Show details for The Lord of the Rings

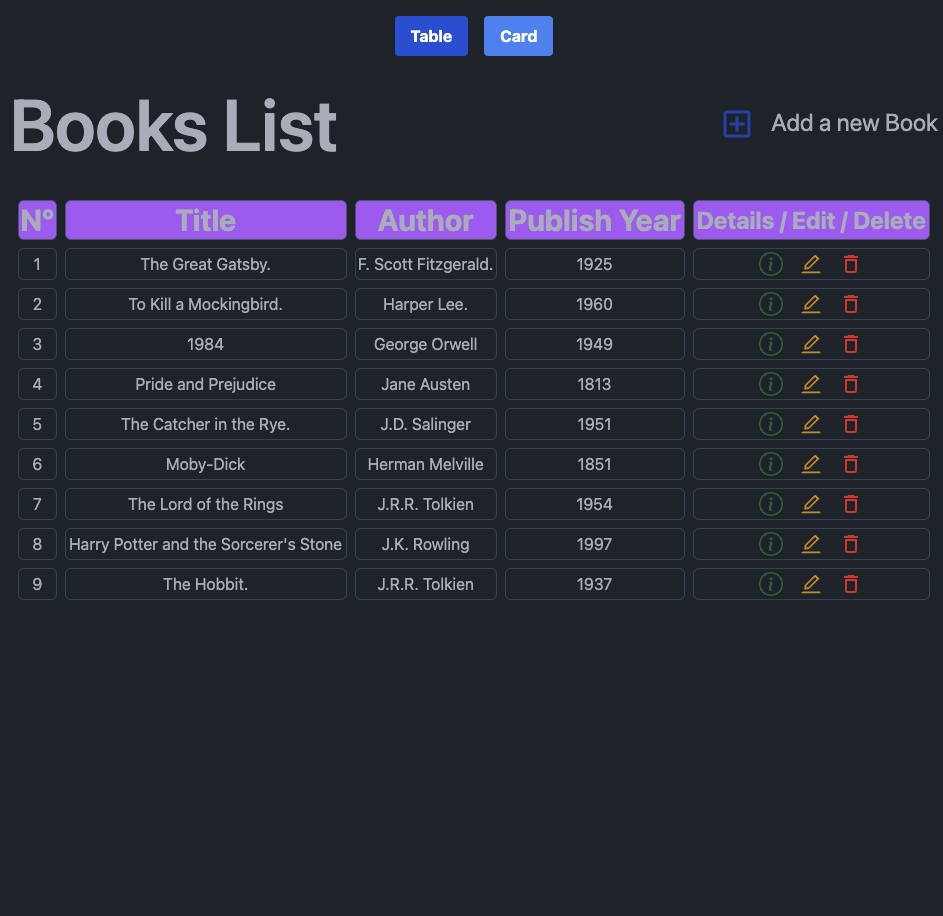[x=770, y=504]
